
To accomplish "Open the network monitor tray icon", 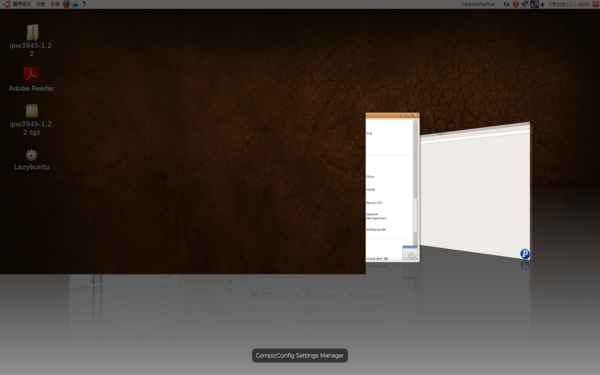I will [x=525, y=4].
